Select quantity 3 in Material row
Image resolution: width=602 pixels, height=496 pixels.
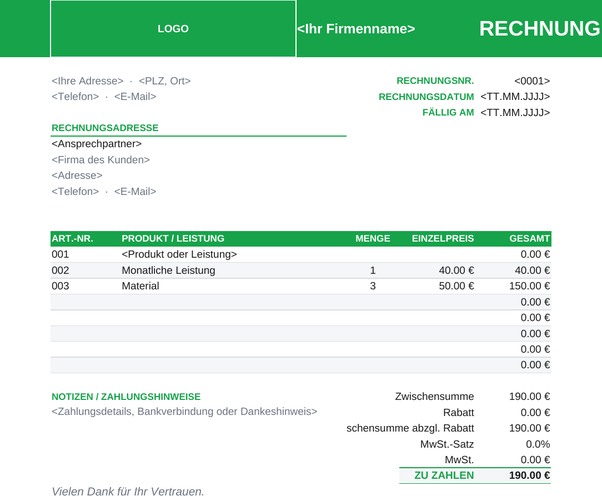click(372, 286)
